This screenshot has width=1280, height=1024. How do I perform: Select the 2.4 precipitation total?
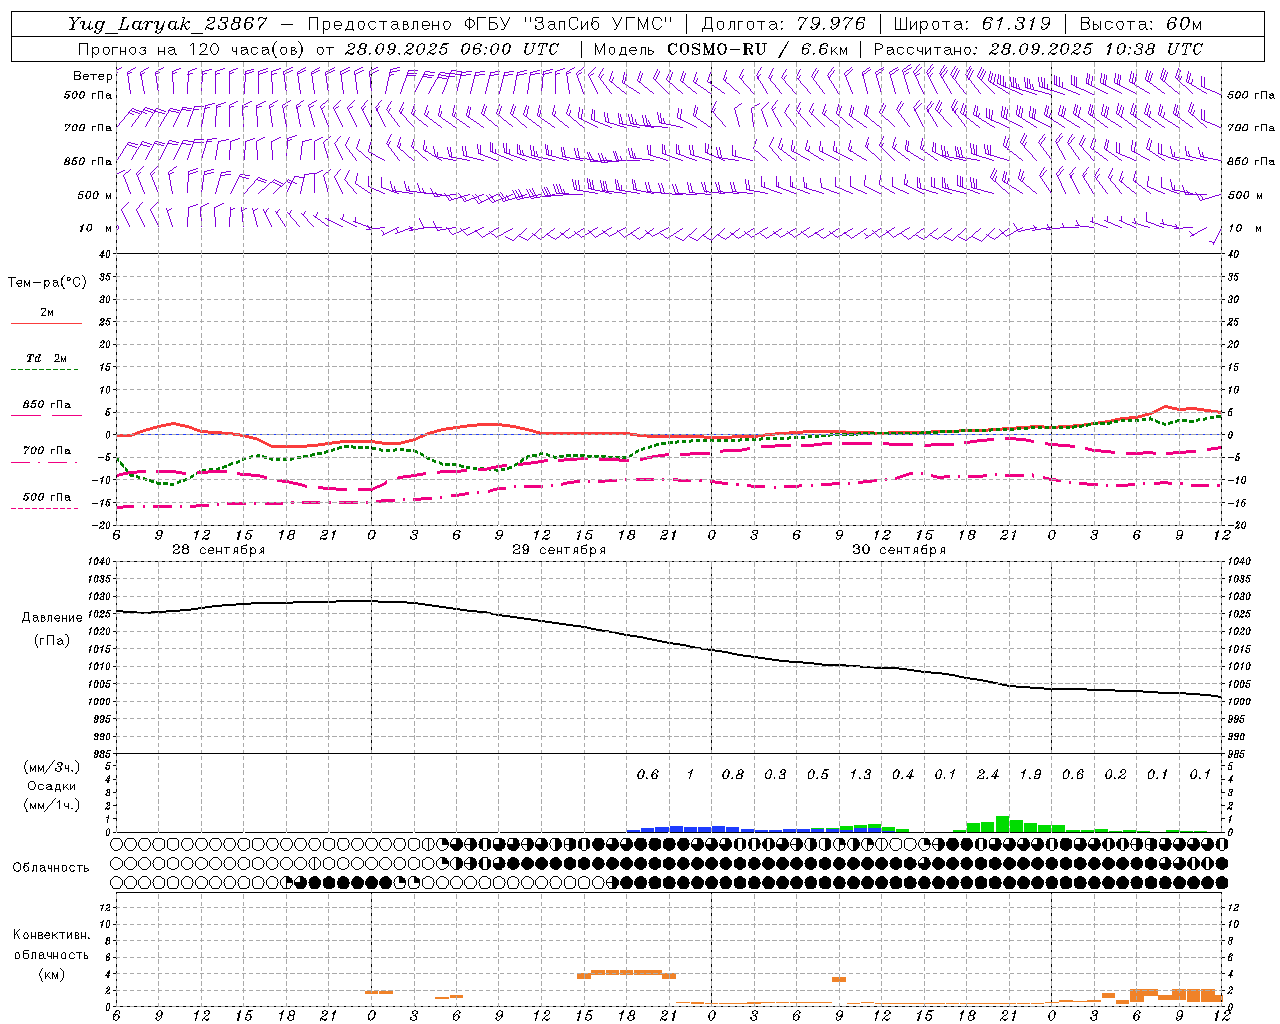(x=988, y=775)
